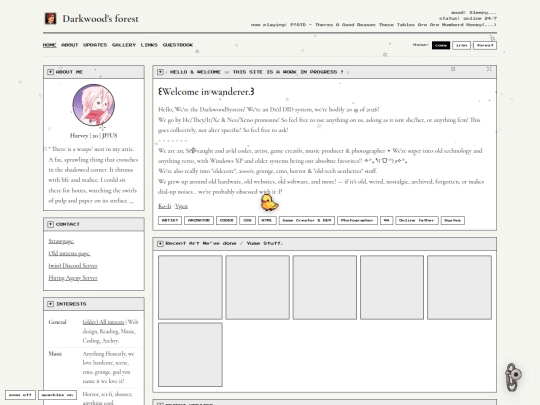The width and height of the screenshot is (540, 405).
Task: Toggle the sparkles on button
Action: click(57, 395)
